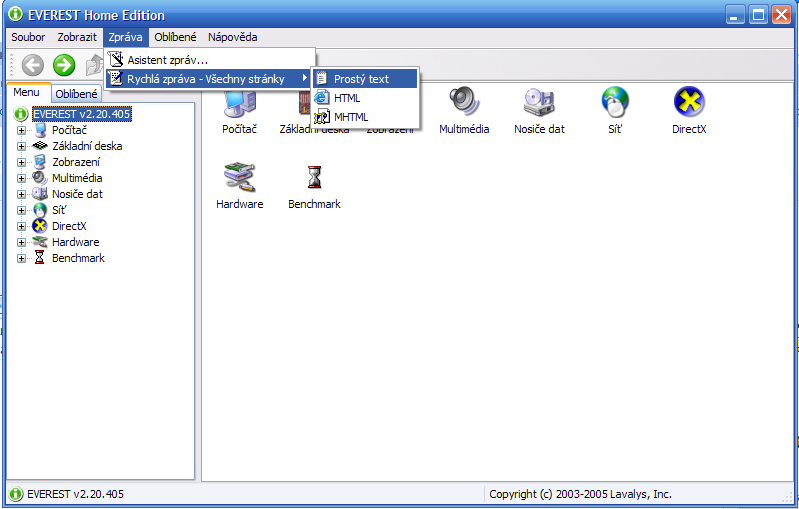799x509 pixels.
Task: Expand the DirectX tree node
Action: click(x=21, y=226)
